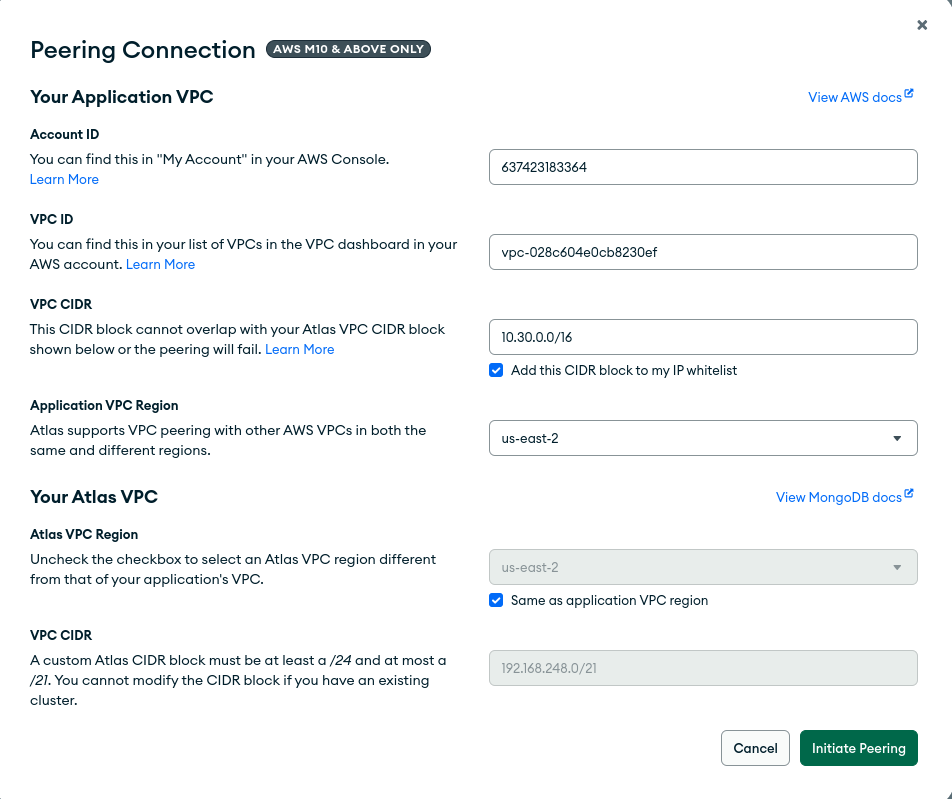Click external-link icon beside View MongoDB docs

pos(909,494)
